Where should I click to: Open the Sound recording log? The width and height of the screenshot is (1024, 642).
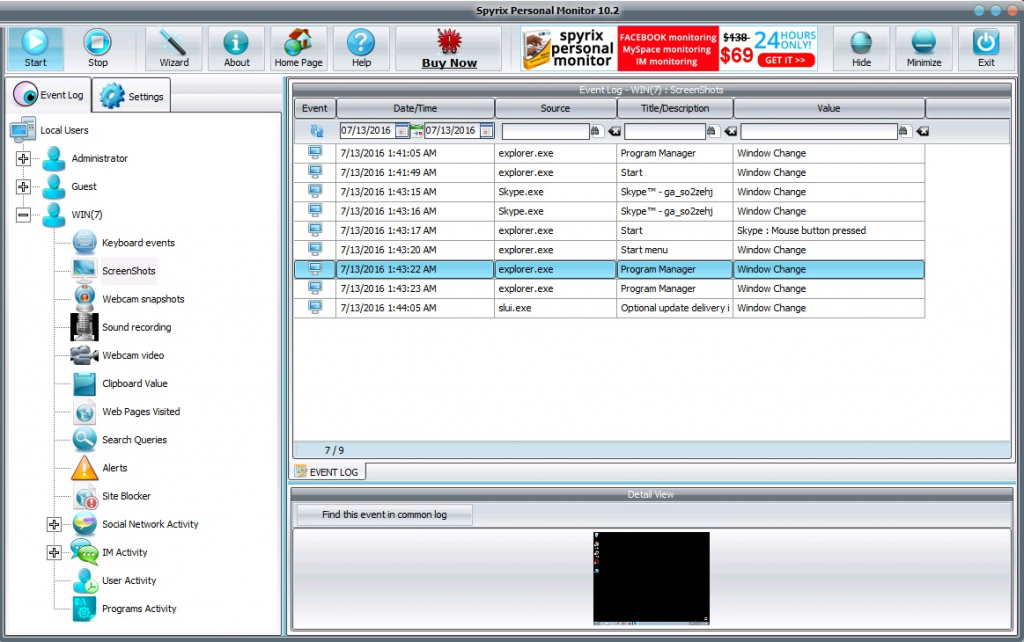click(x=136, y=327)
